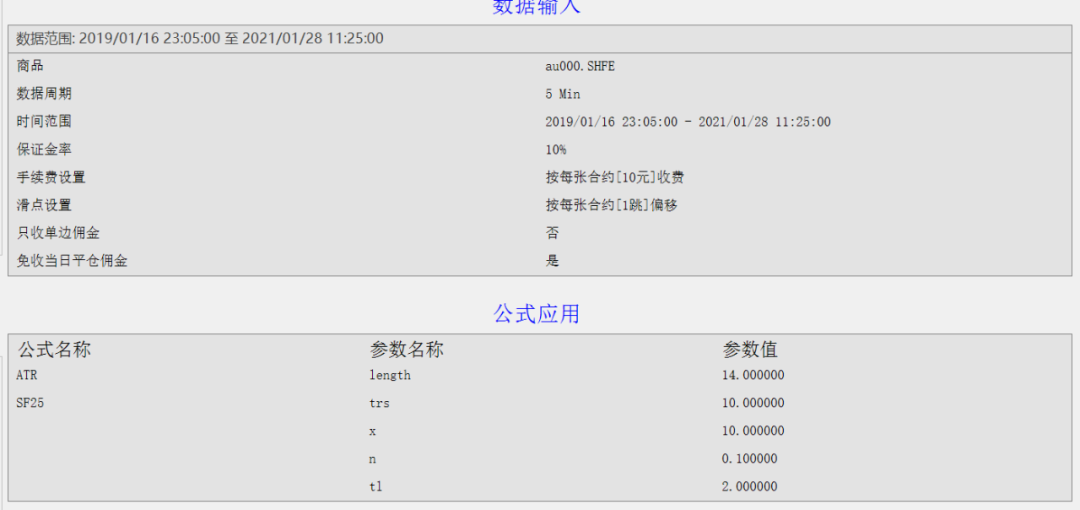
Task: Click the 公式名称 column header
Action: click(x=54, y=349)
